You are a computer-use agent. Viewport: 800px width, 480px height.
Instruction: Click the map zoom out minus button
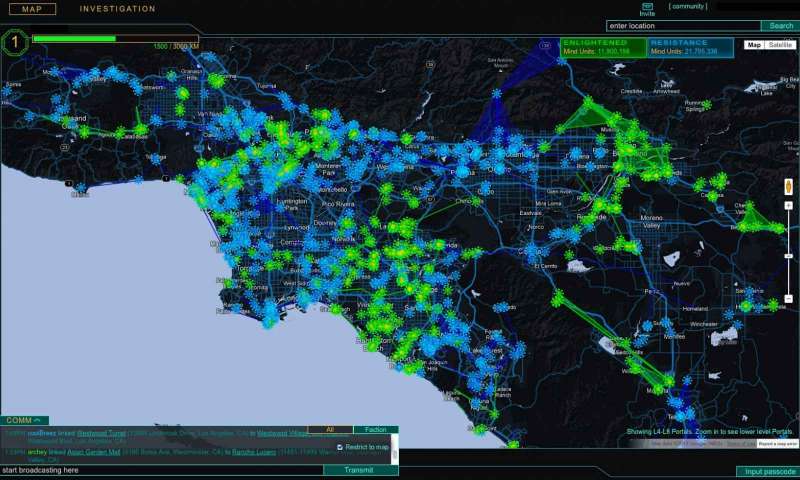click(x=788, y=299)
